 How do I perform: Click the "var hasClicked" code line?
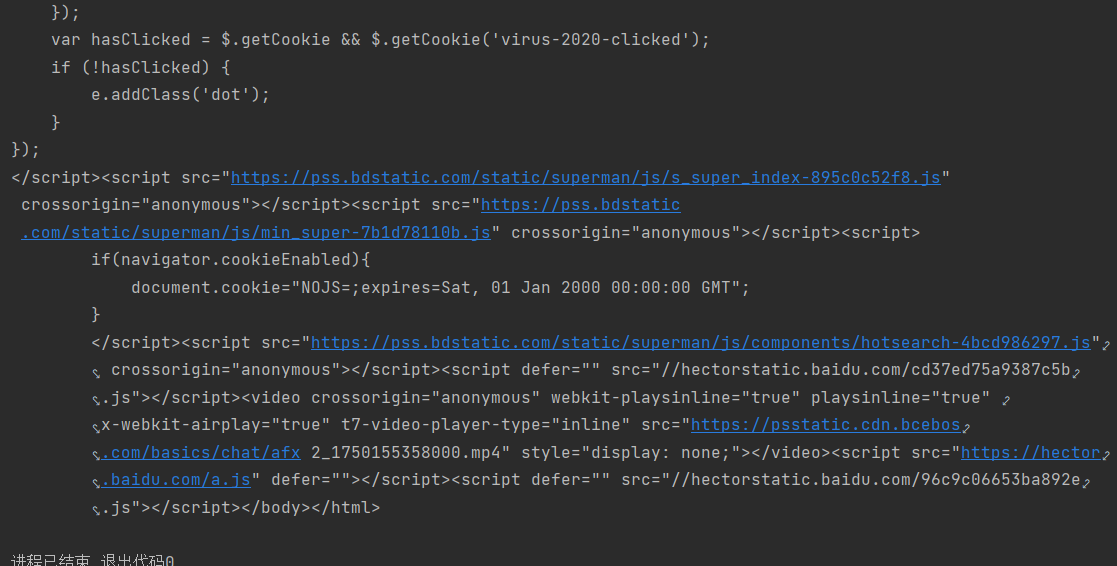coord(380,40)
